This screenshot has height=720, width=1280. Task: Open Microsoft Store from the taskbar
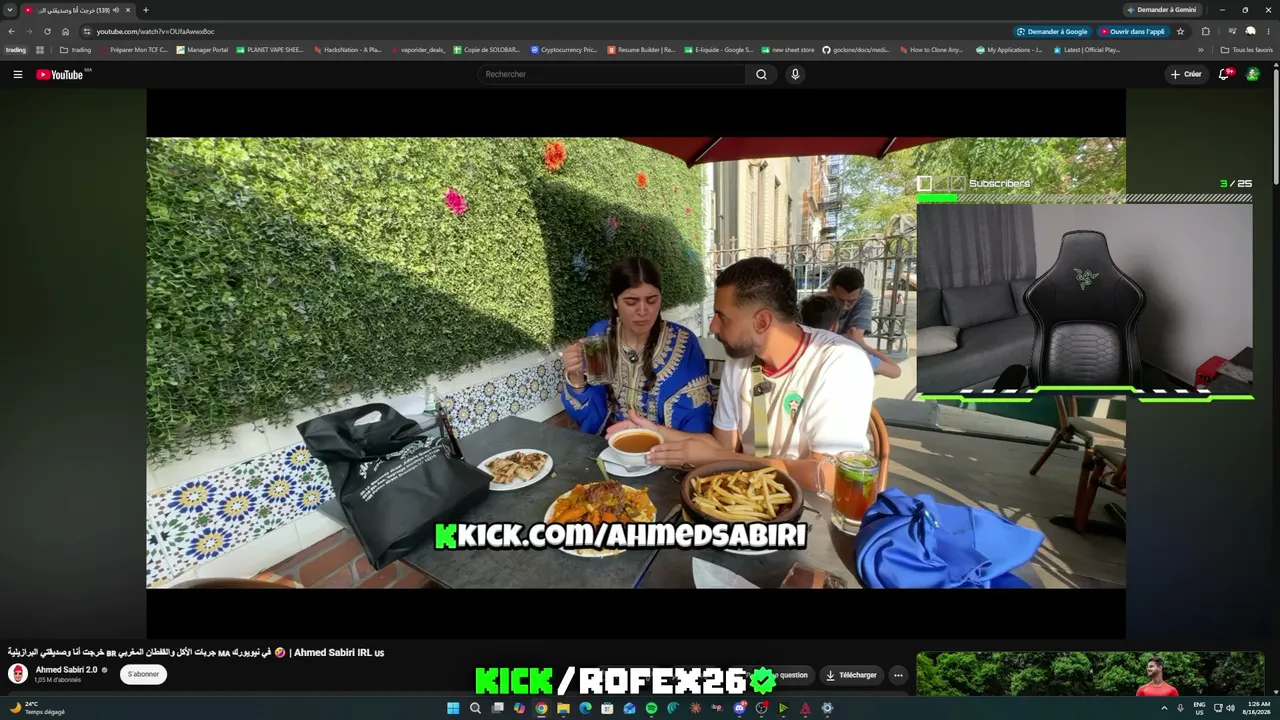607,708
